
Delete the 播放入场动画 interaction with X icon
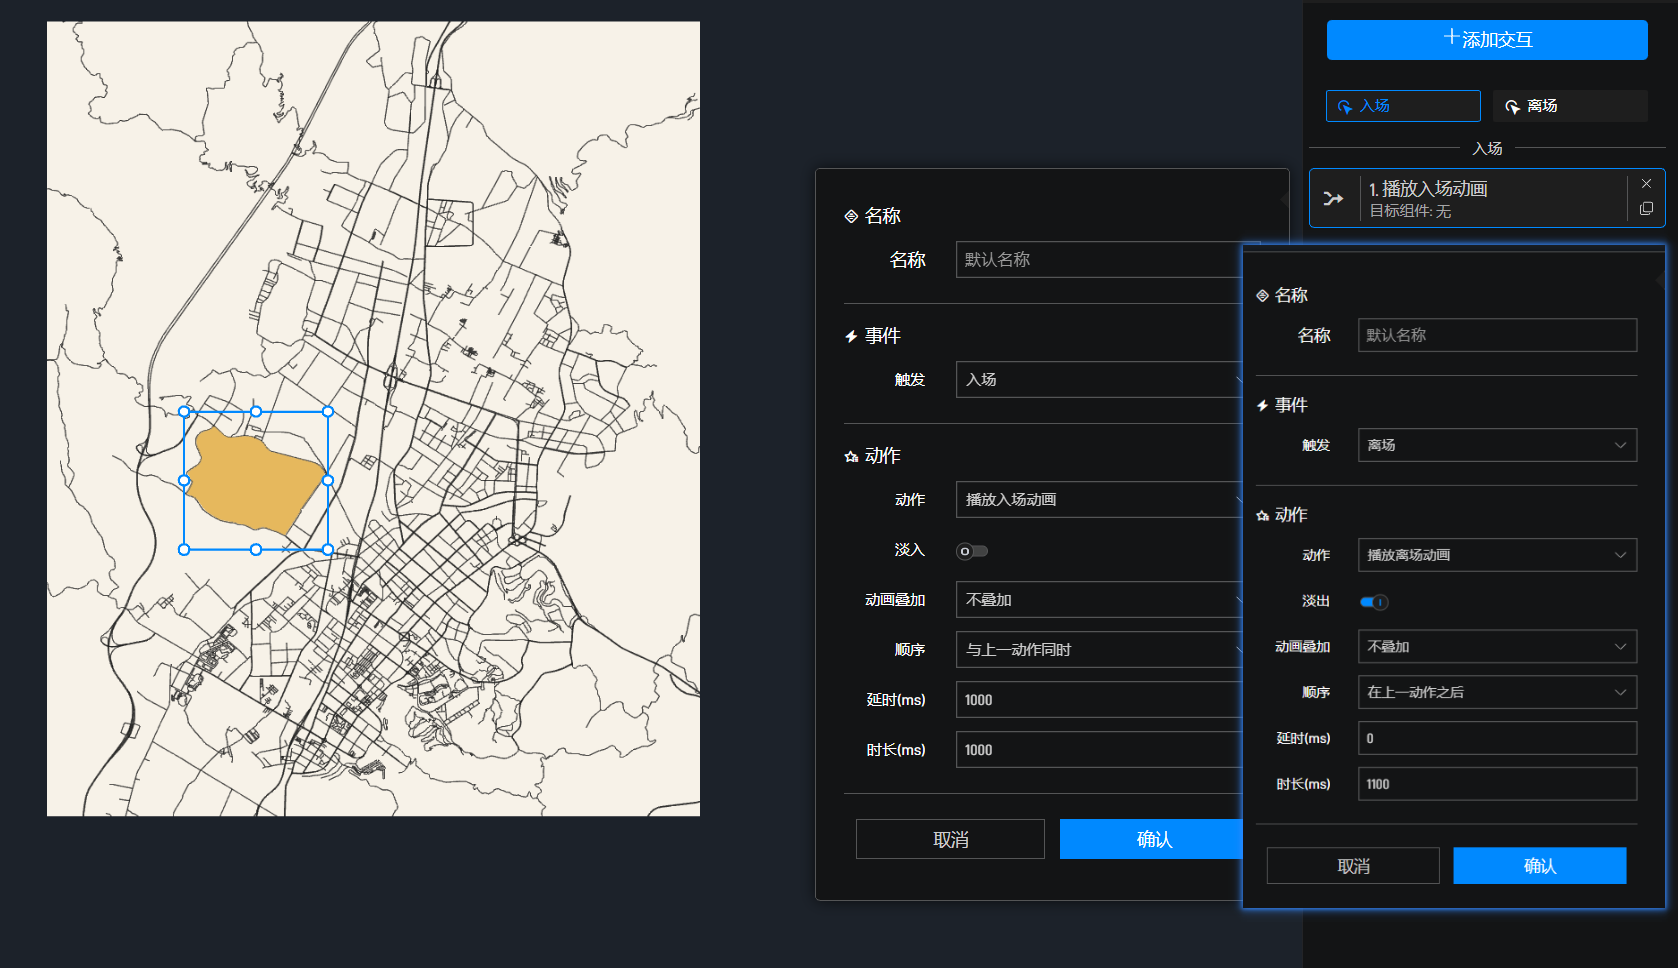(1646, 184)
